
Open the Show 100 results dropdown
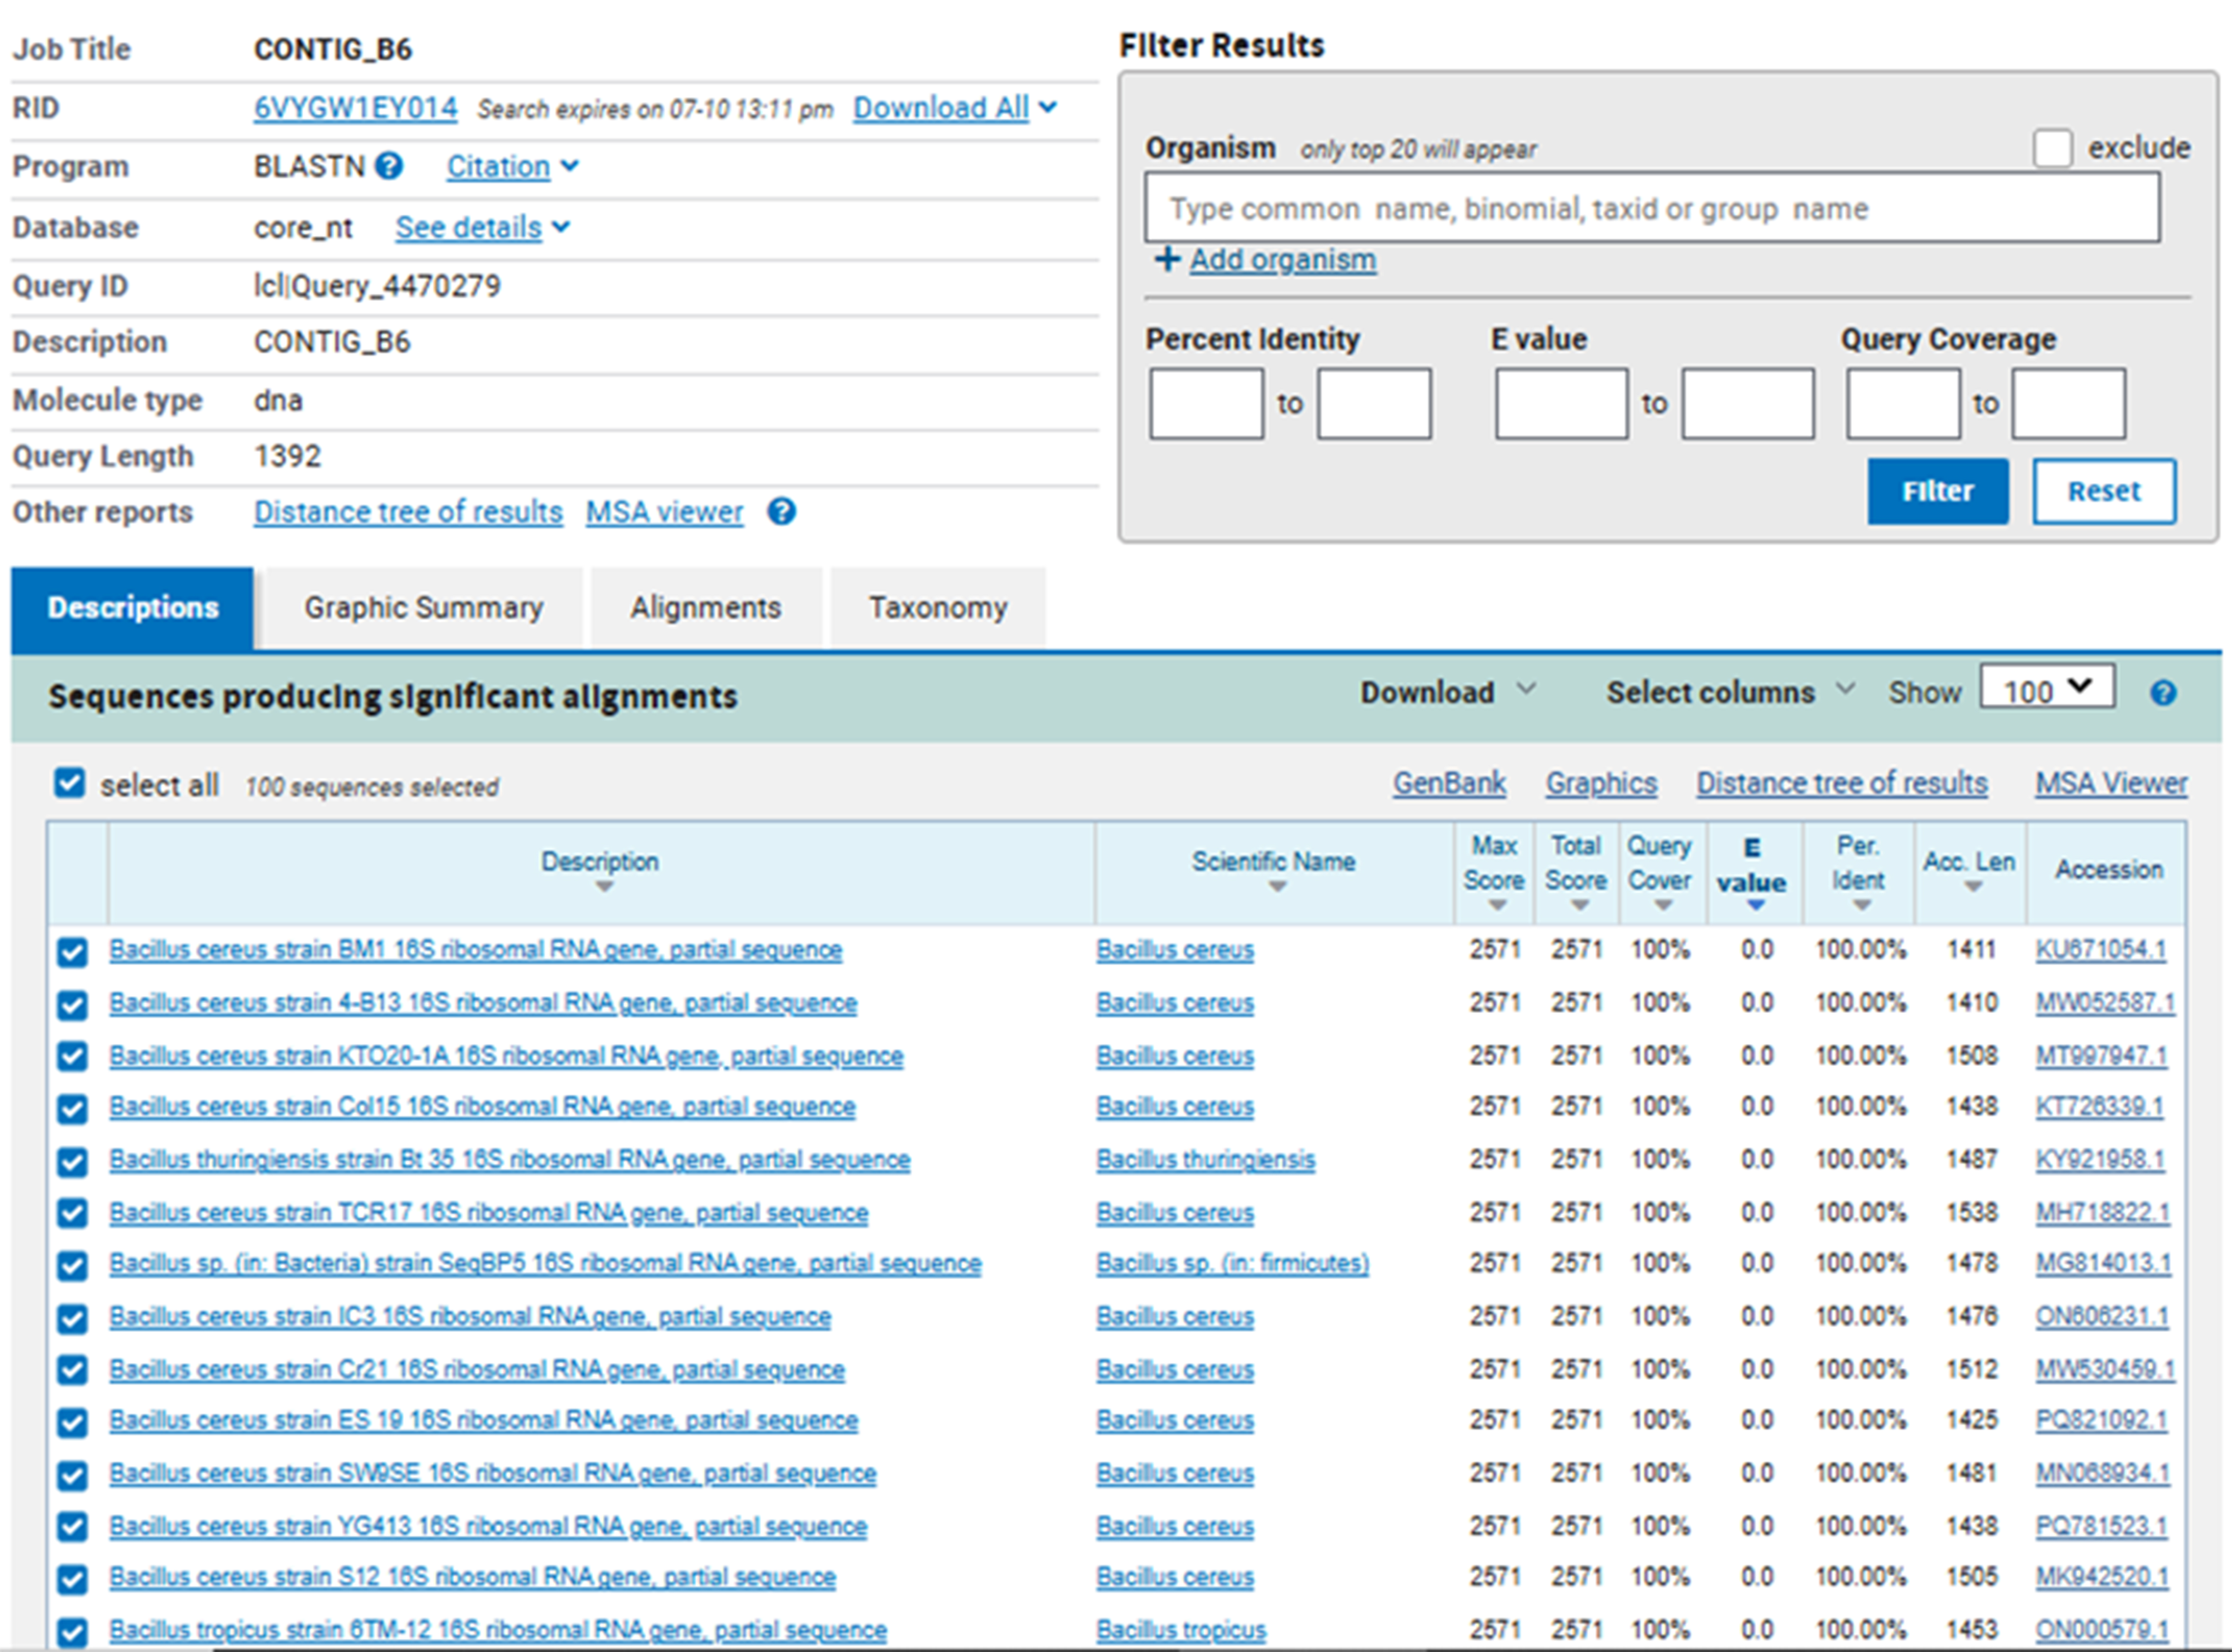pyautogui.click(x=2046, y=690)
